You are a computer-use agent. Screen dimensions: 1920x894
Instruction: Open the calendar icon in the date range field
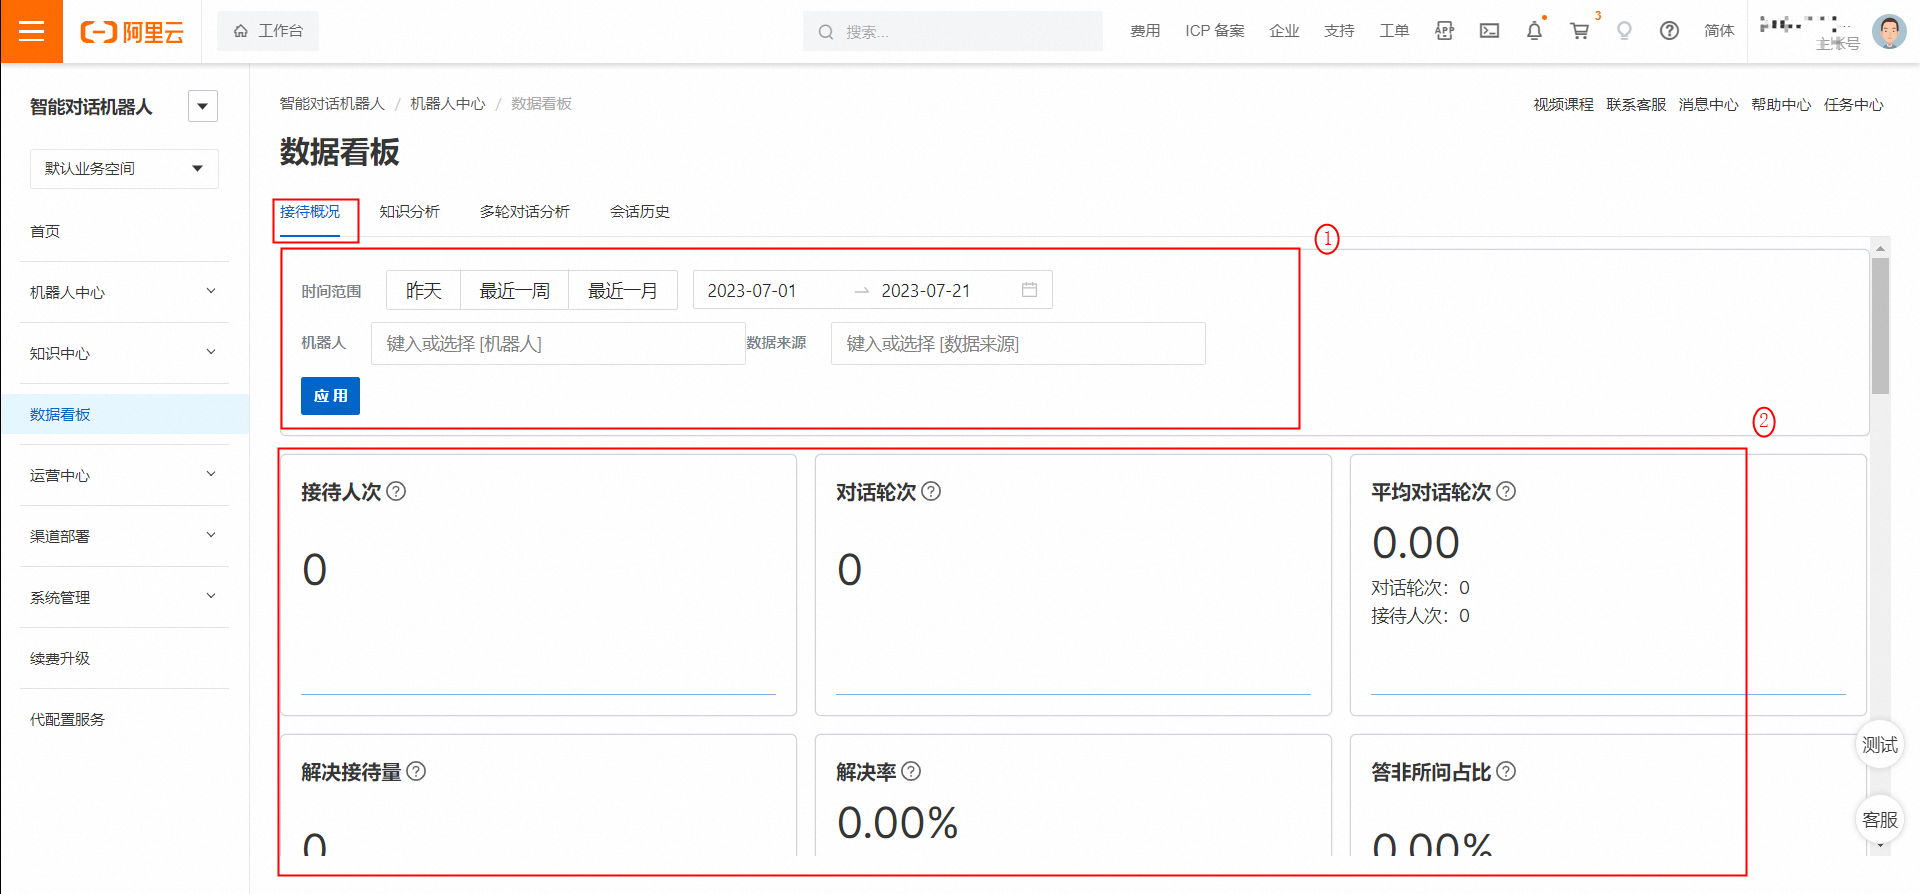(x=1029, y=290)
